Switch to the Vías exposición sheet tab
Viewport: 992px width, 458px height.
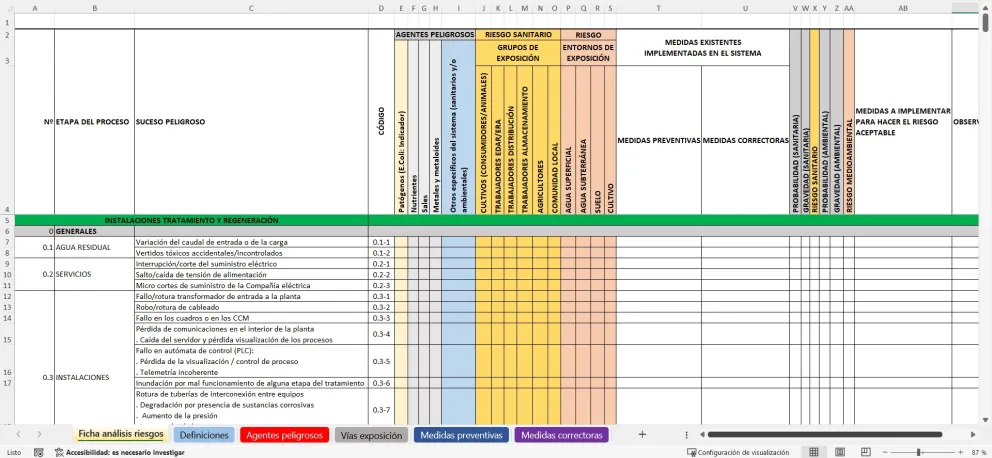tap(371, 435)
